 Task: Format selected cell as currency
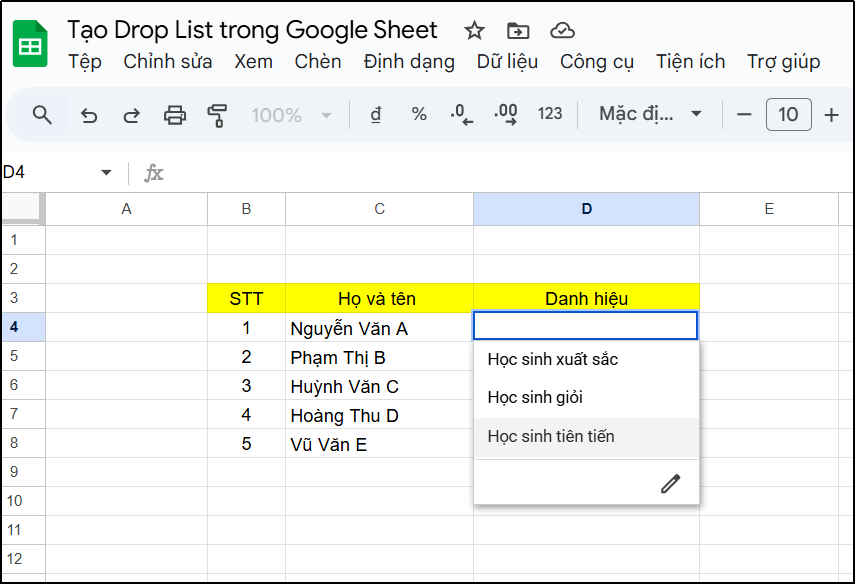(374, 114)
